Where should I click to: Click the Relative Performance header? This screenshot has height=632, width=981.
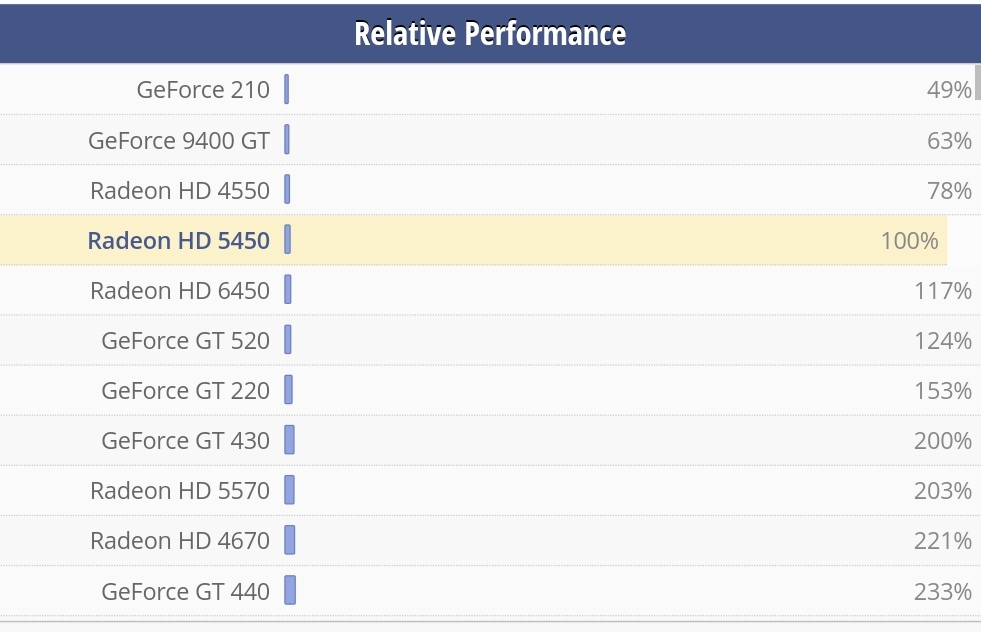pyautogui.click(x=490, y=33)
